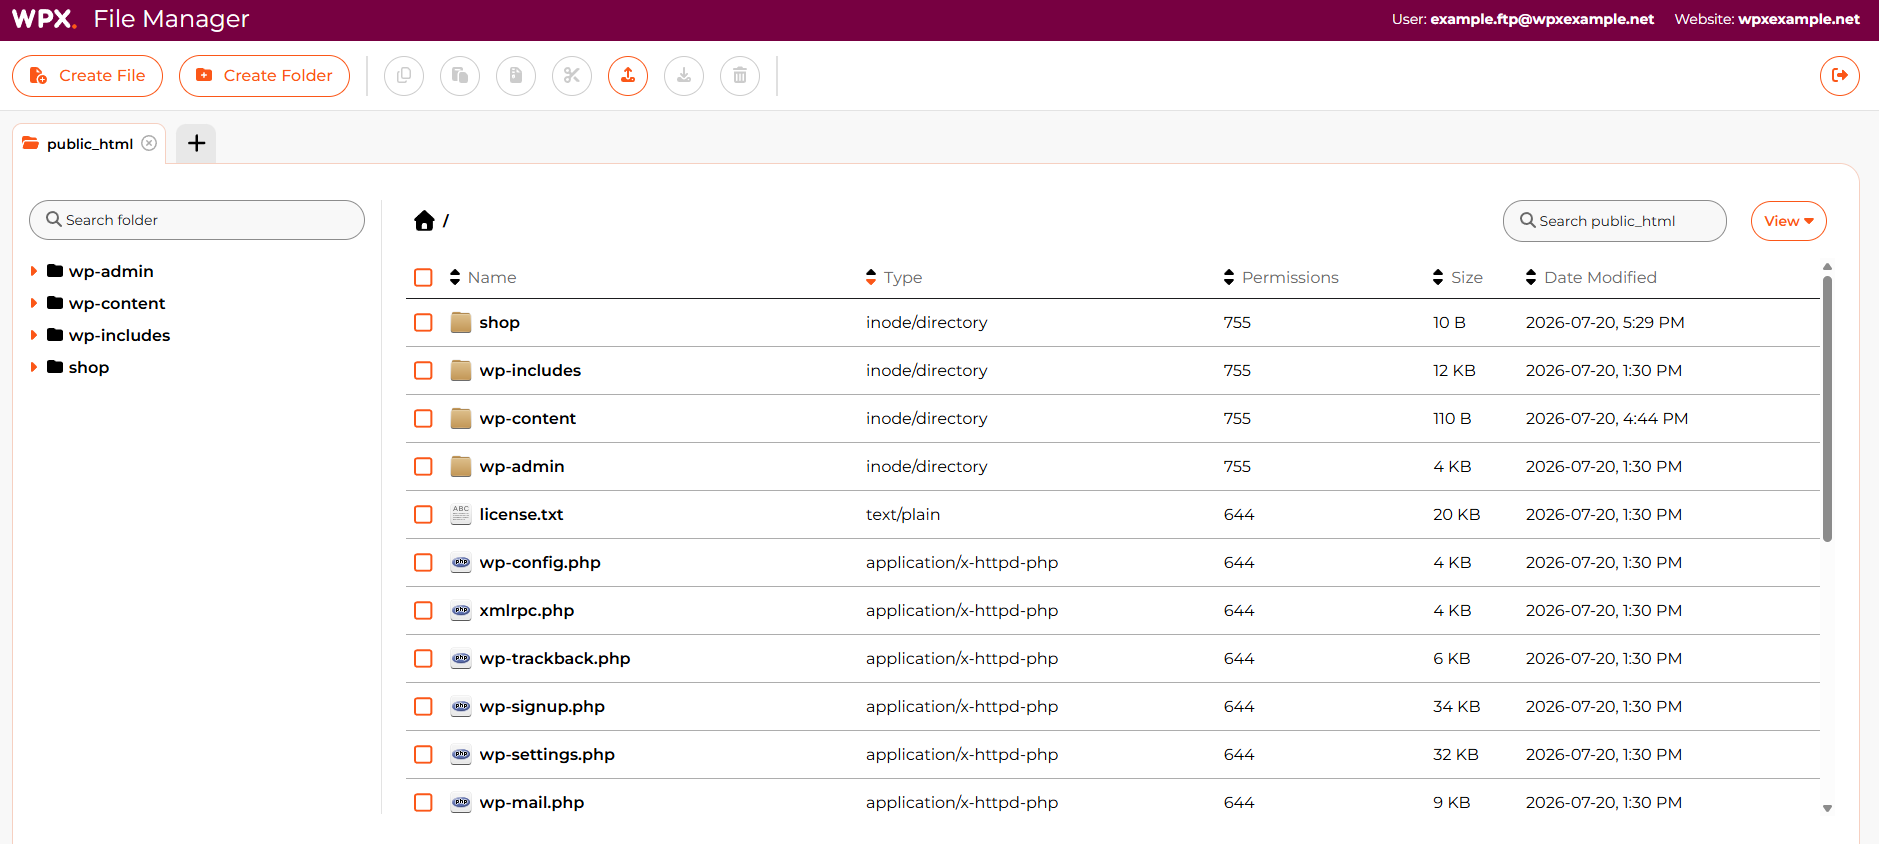Select the wp-mail.php checkbox
Image resolution: width=1879 pixels, height=844 pixels.
click(x=424, y=802)
